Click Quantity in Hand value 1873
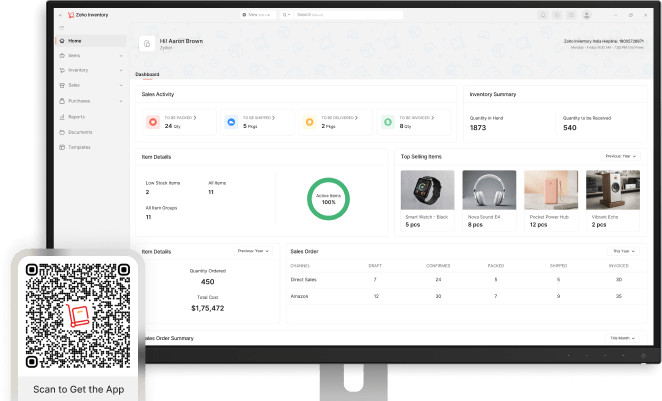Viewport: 662px width, 401px height. [x=478, y=128]
